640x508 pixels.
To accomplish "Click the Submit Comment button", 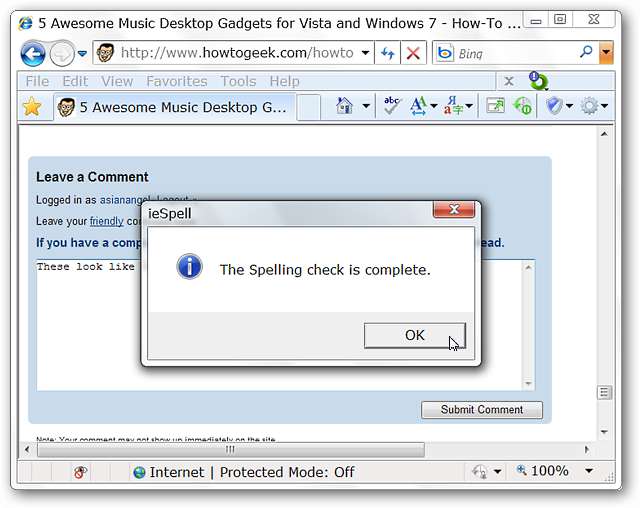I will 482,409.
